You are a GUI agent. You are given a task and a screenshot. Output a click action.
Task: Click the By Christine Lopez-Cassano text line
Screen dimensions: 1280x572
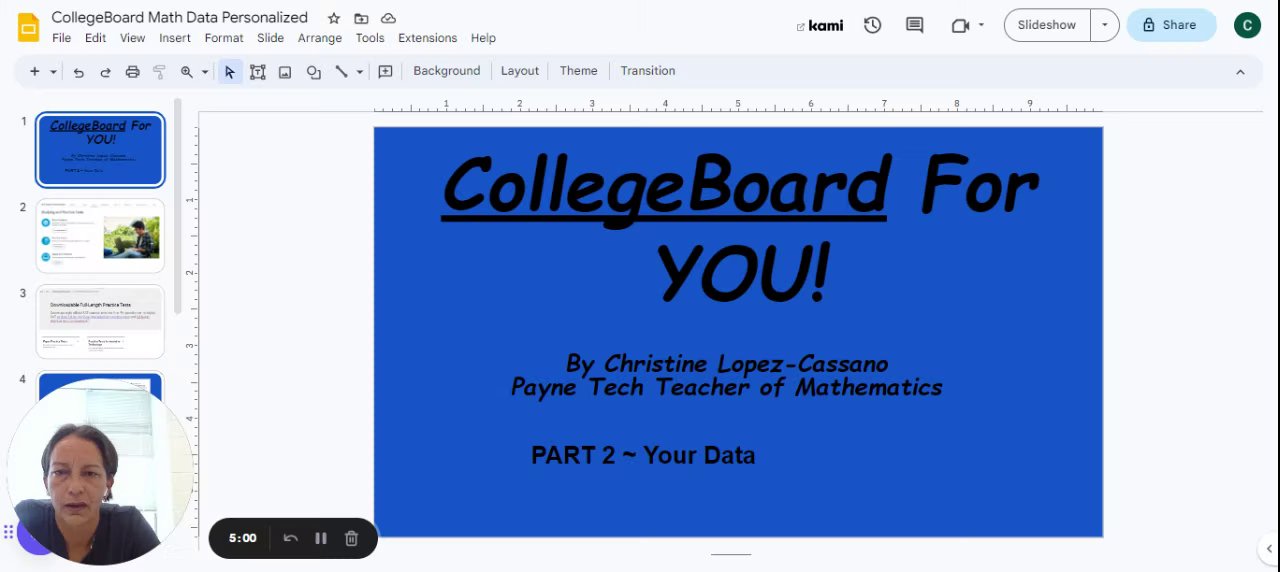pyautogui.click(x=727, y=364)
